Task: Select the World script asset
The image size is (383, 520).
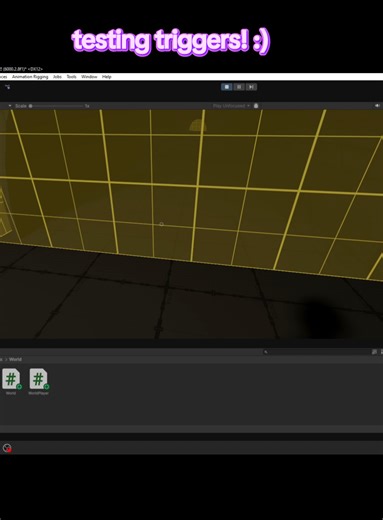Action: [11, 382]
